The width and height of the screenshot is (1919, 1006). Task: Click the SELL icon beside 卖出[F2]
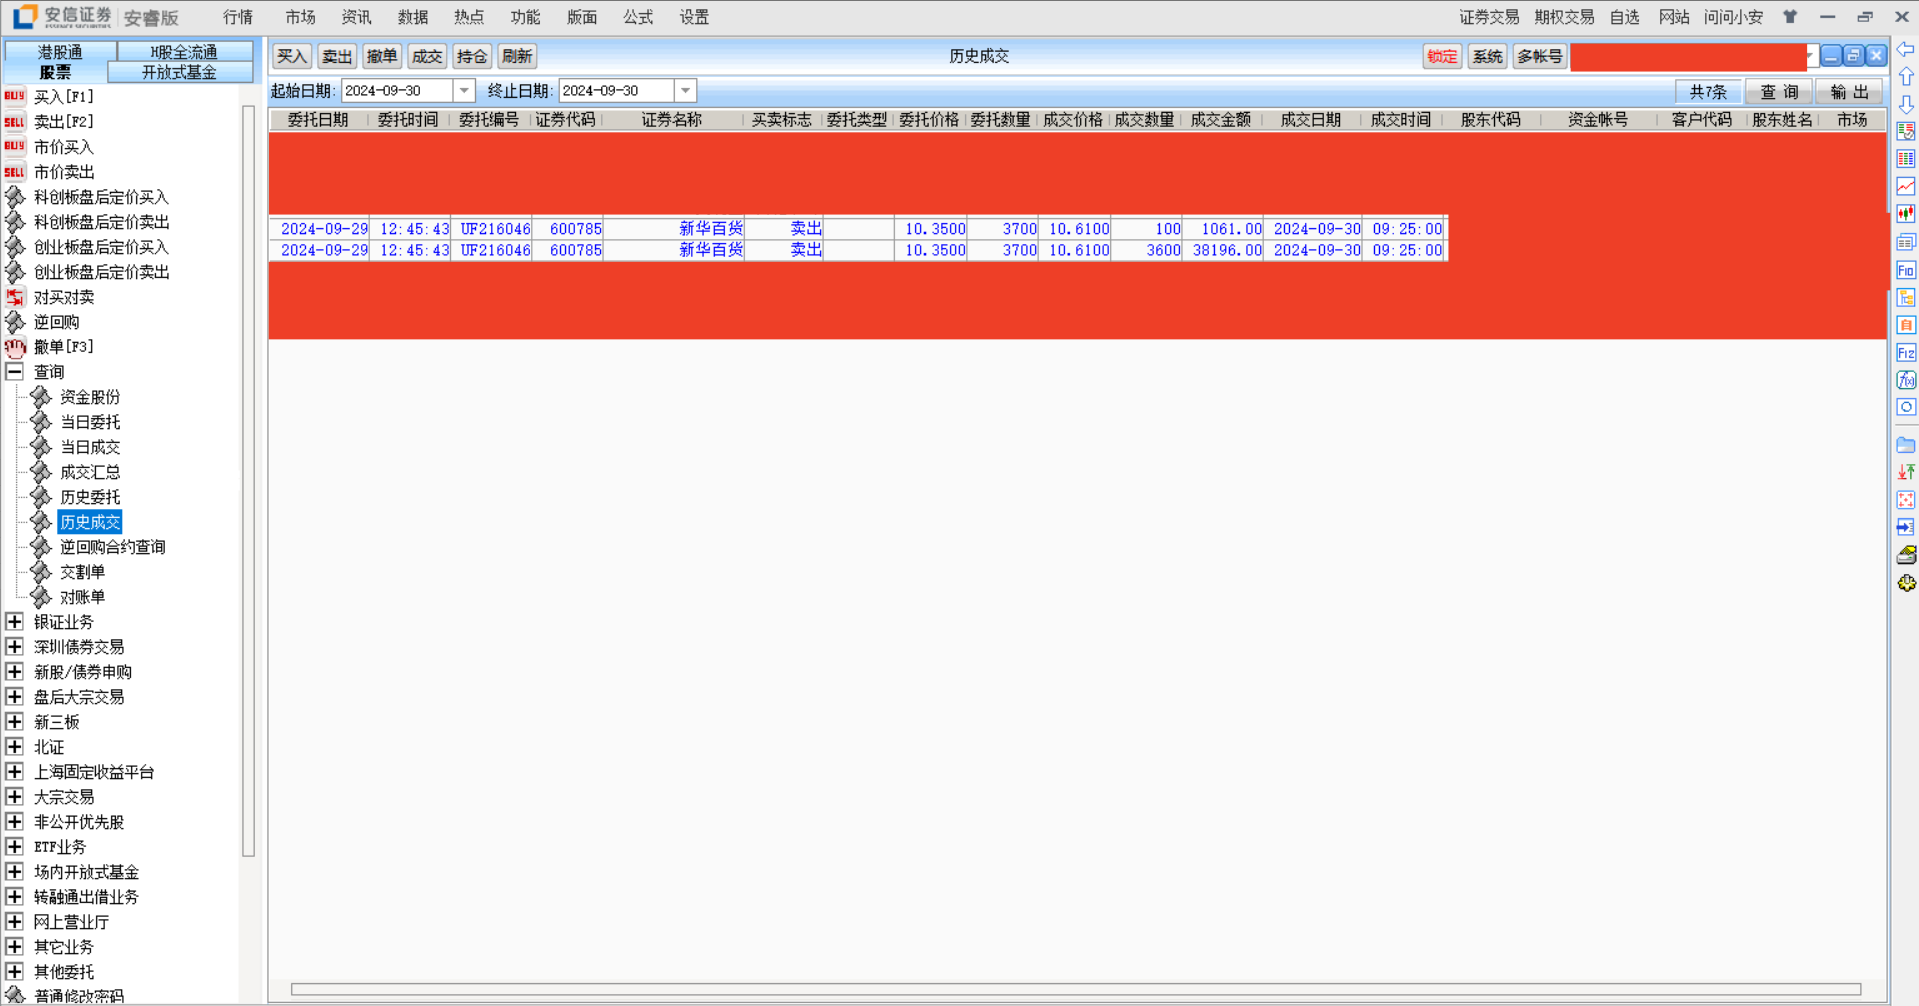[14, 121]
